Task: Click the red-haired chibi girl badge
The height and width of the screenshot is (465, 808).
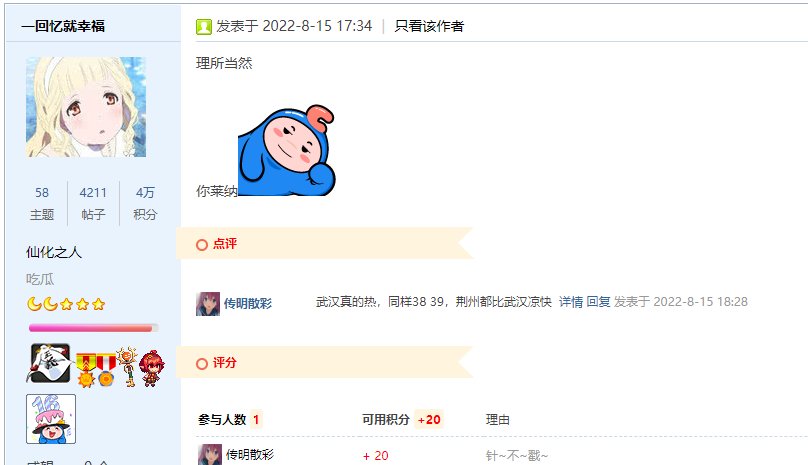Action: click(152, 368)
